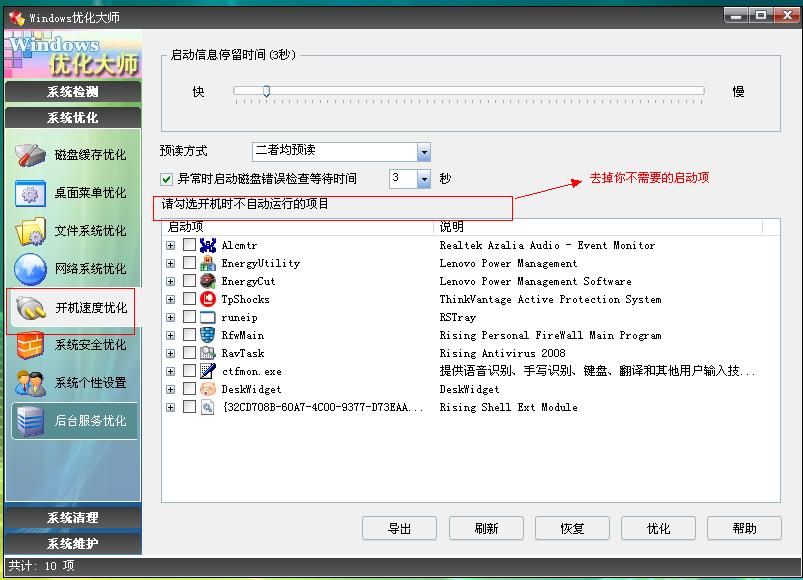
Task: Expand the ctfmon.exe tree node
Action: click(171, 372)
